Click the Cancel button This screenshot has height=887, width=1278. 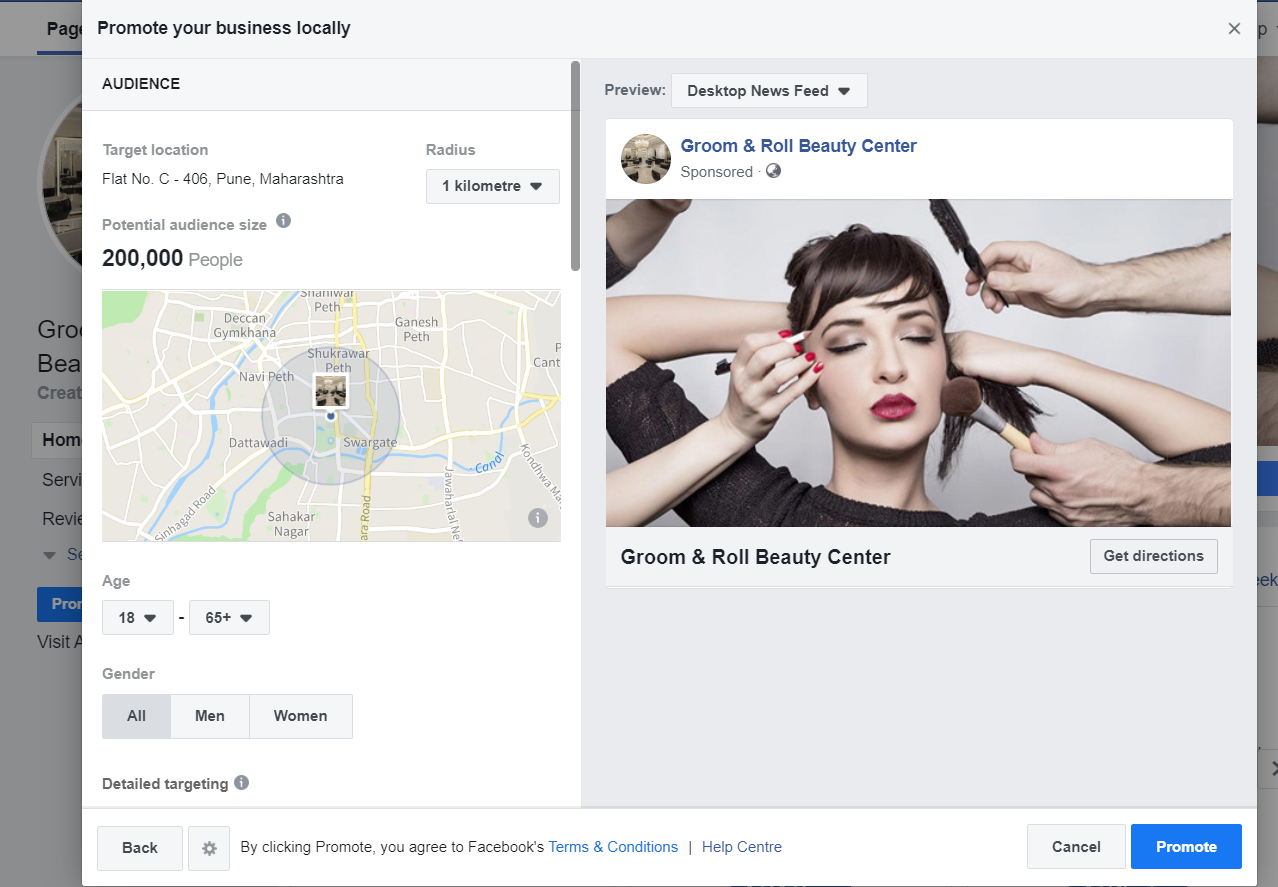point(1076,847)
